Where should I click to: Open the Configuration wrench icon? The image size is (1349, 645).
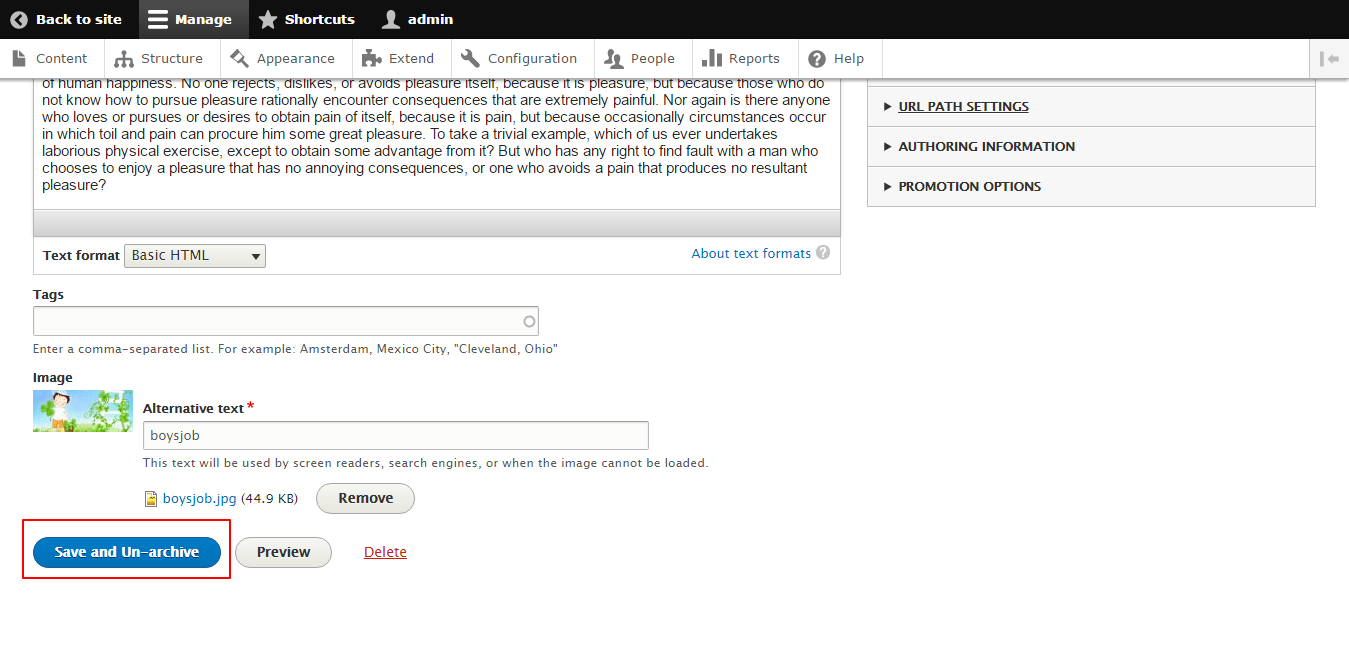coord(468,58)
